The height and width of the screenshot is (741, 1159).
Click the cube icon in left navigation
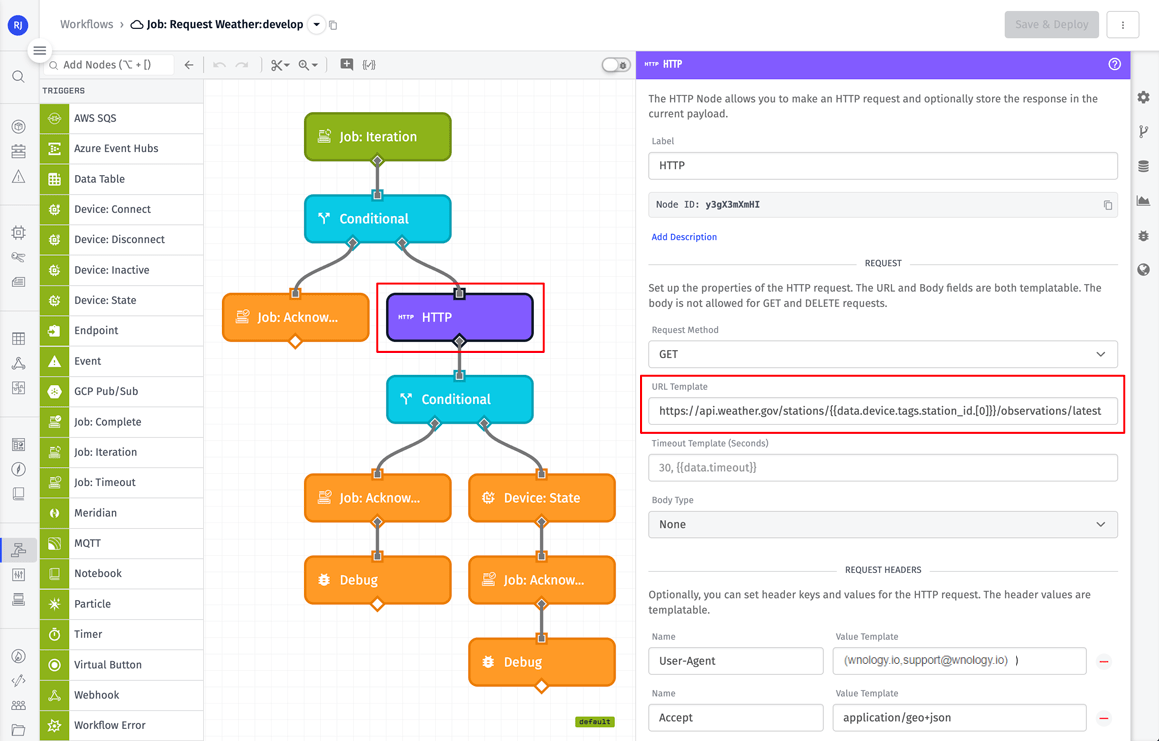[x=18, y=127]
